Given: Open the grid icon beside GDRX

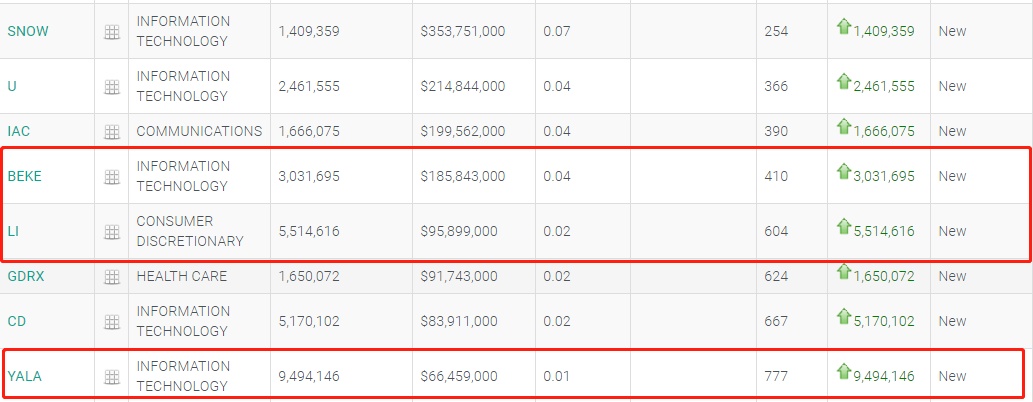Looking at the screenshot, I should coord(112,277).
